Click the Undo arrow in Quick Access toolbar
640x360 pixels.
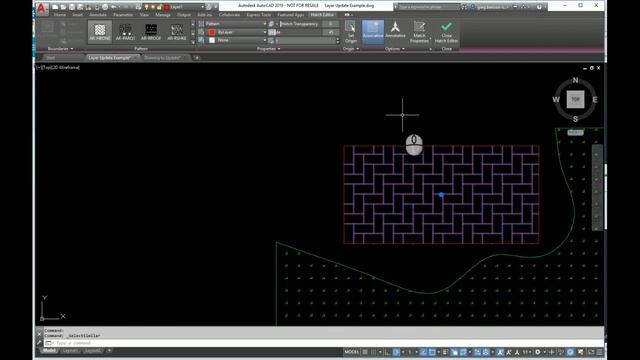coord(114,7)
